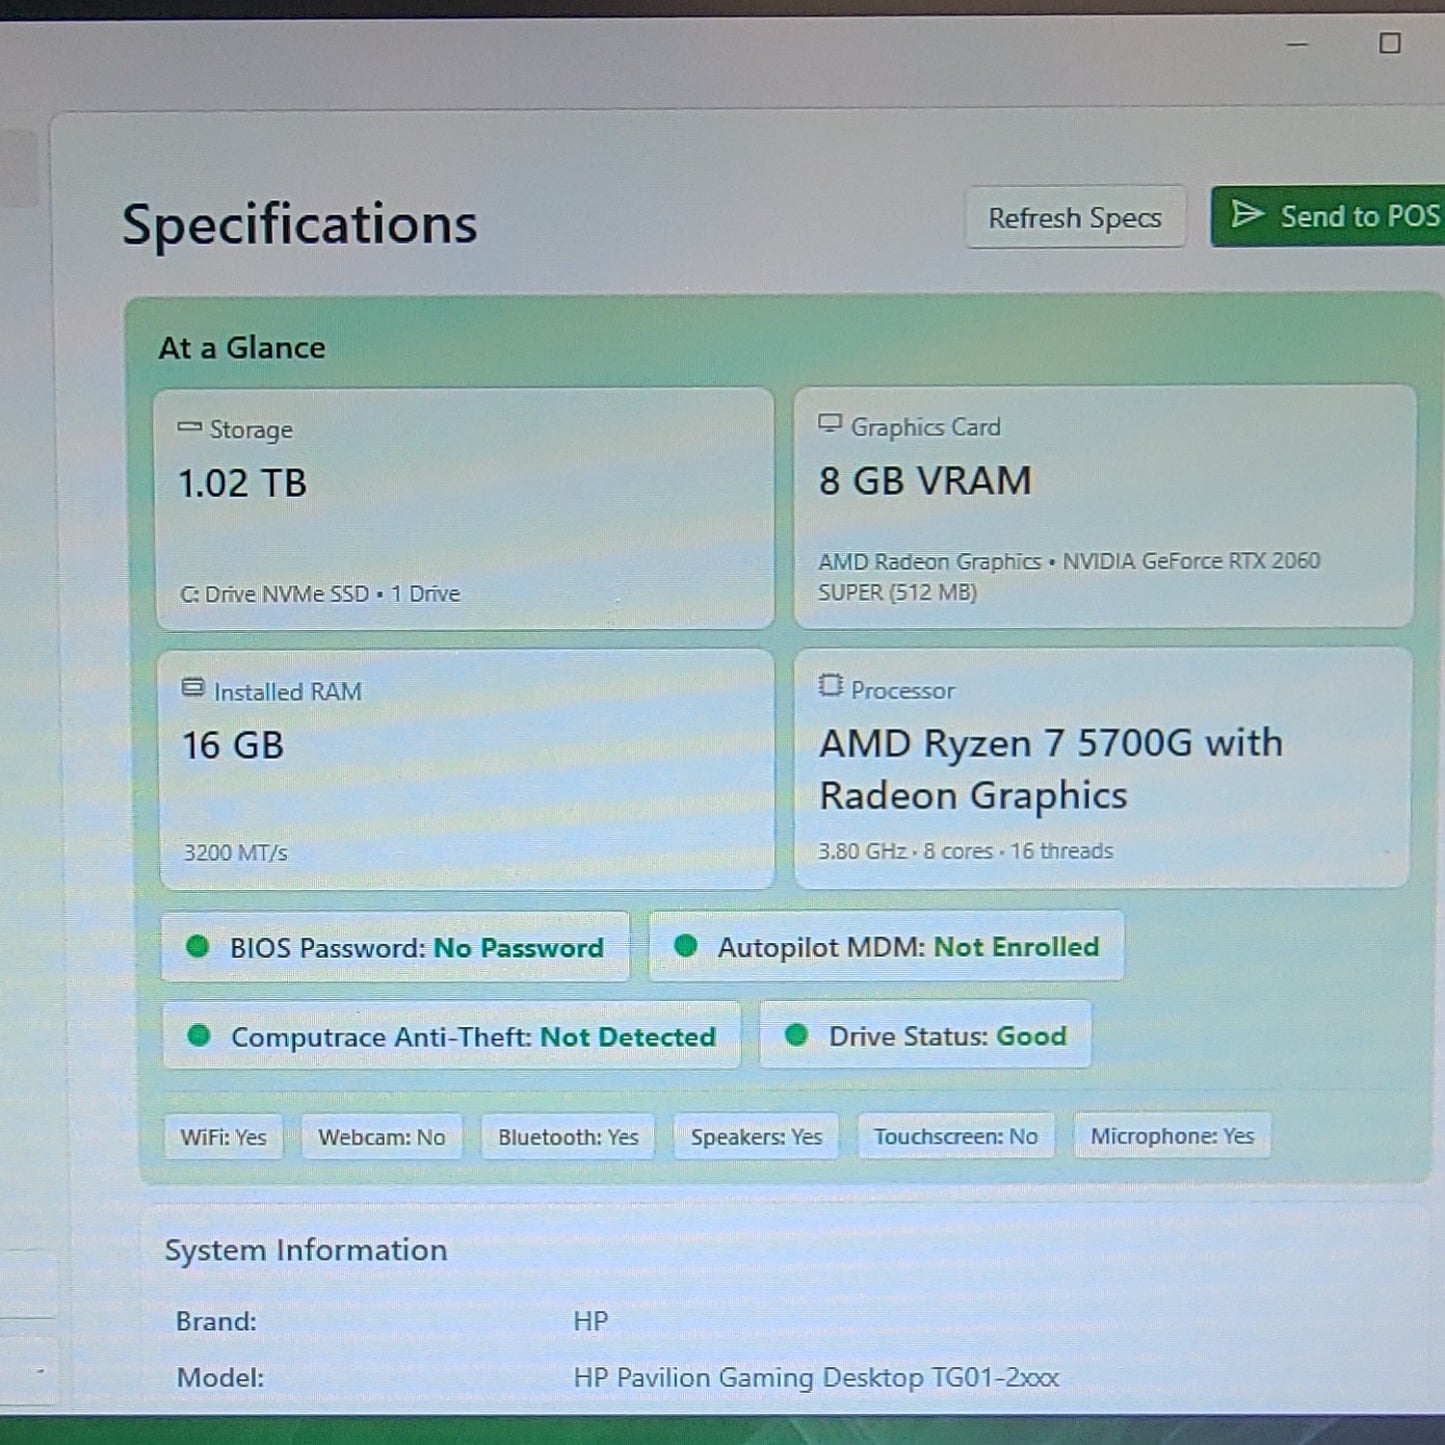Maximize the application window
The width and height of the screenshot is (1445, 1445).
1390,43
